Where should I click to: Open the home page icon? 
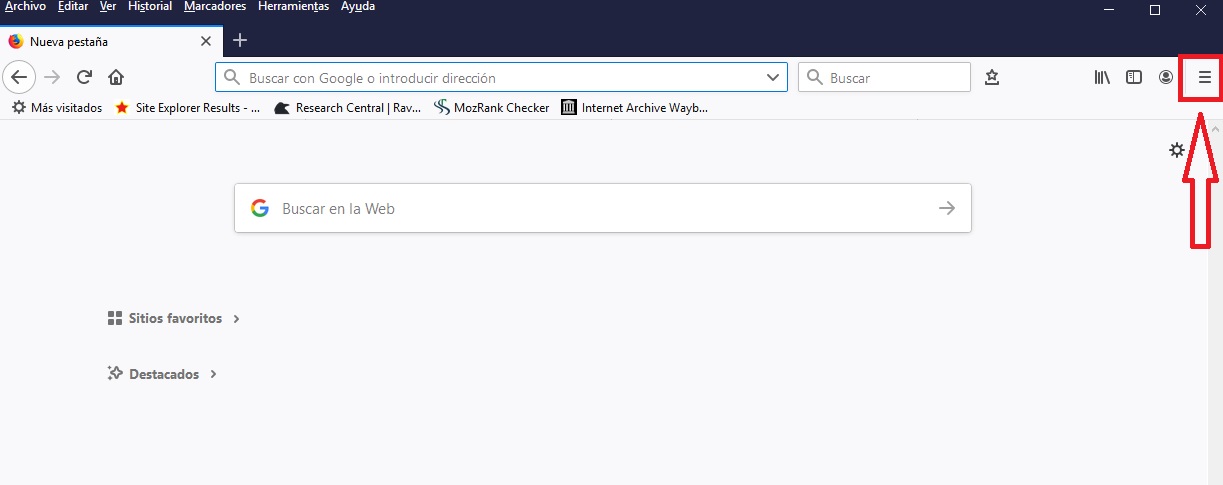[x=116, y=77]
